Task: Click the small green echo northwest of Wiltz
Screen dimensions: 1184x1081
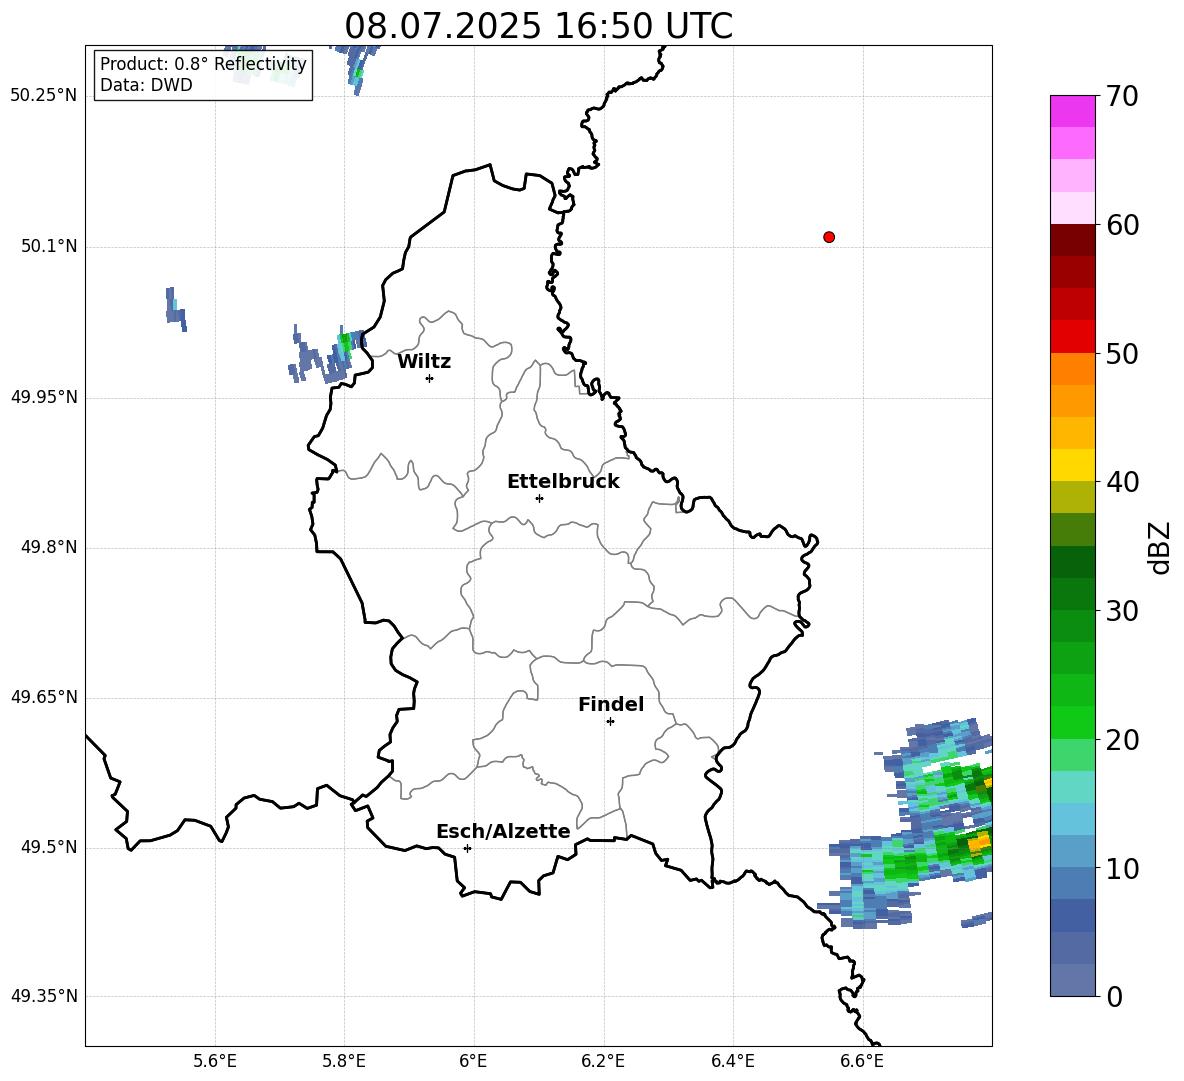Action: [346, 342]
